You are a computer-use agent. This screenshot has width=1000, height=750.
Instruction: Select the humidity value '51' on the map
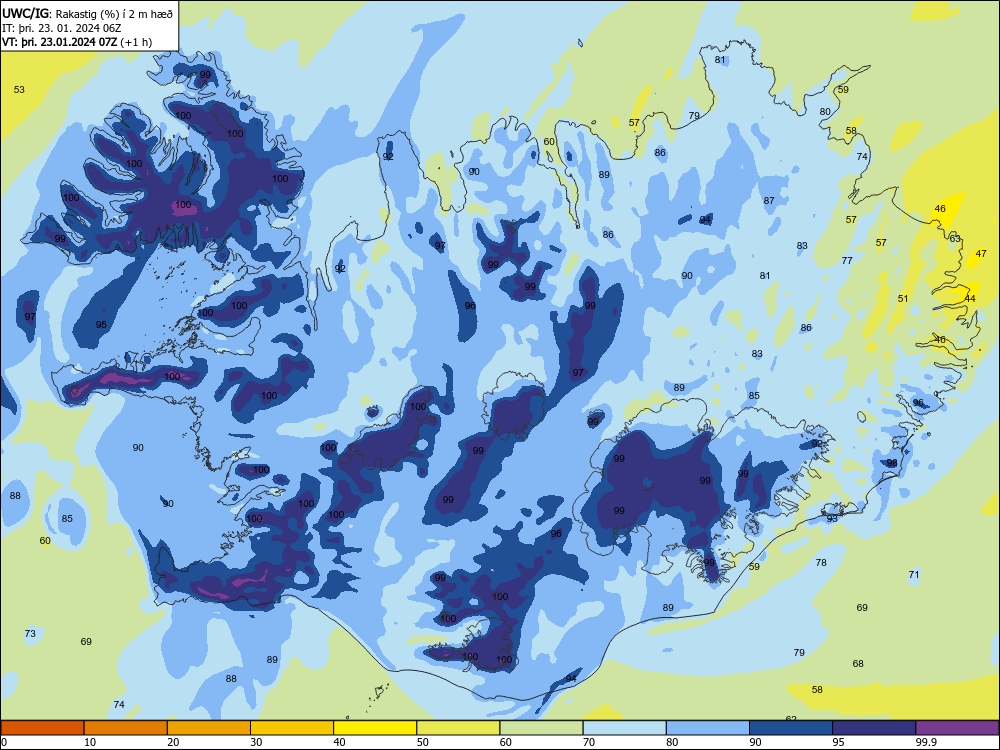(x=903, y=298)
